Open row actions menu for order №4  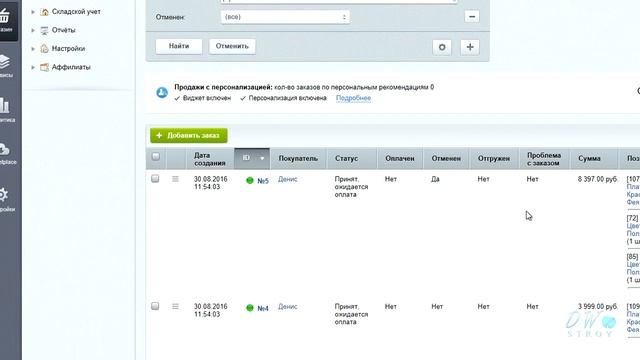pyautogui.click(x=176, y=306)
